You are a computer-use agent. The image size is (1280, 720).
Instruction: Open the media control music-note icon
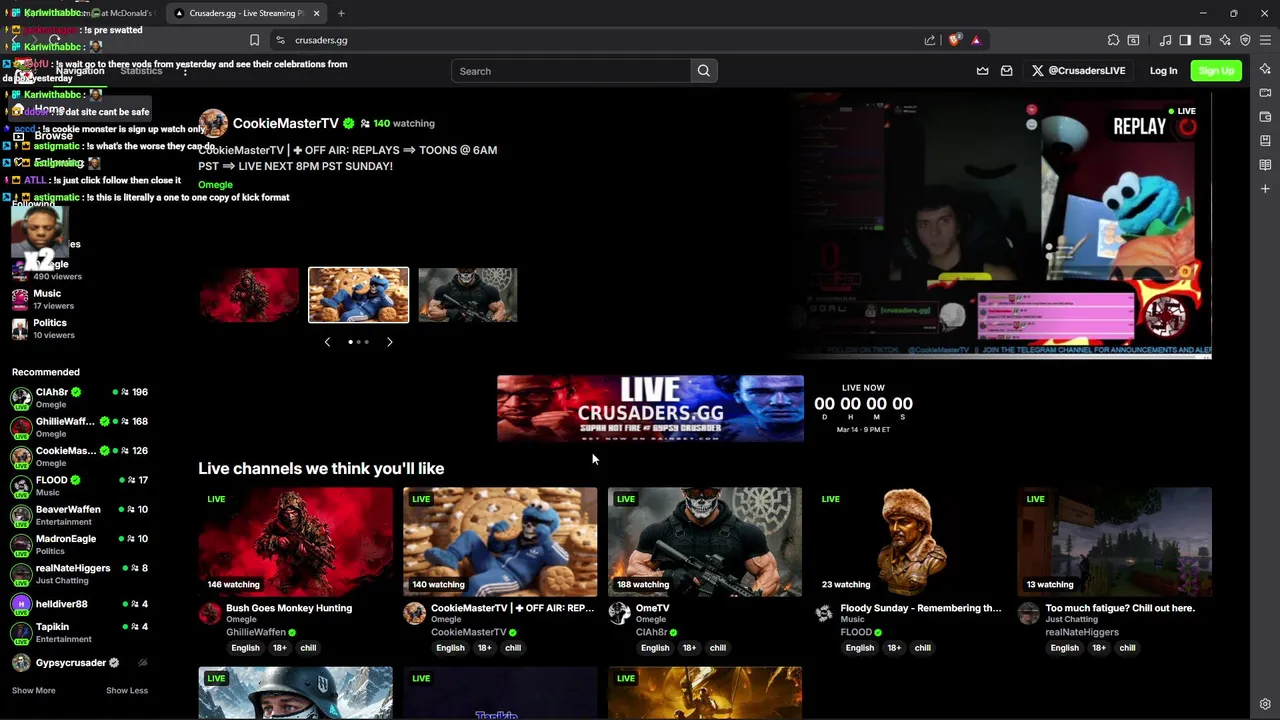[x=1166, y=40]
